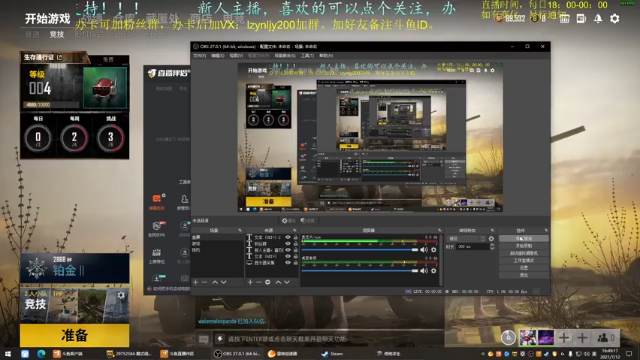Open 编辑(E) menu in OBS
Viewport: 640px width, 360px height.
(218, 56)
